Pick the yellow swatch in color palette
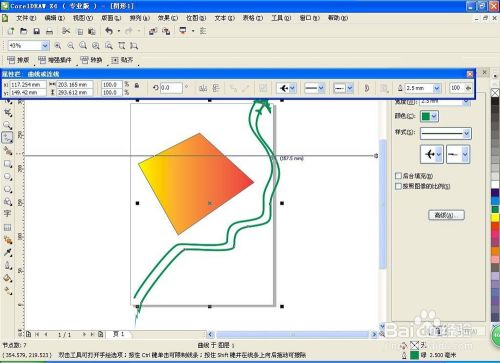 pos(495,218)
